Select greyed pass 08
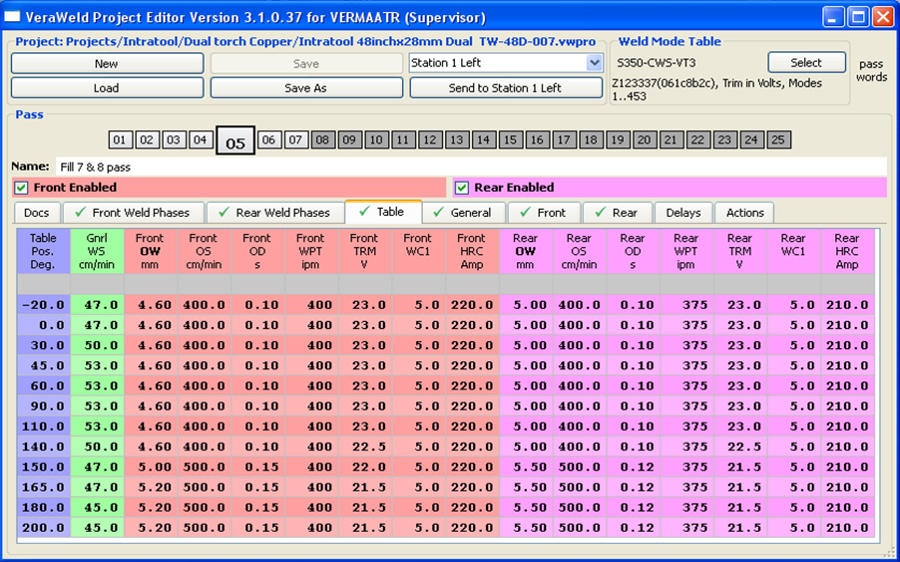Screen dimensions: 900x562 click(x=323, y=139)
